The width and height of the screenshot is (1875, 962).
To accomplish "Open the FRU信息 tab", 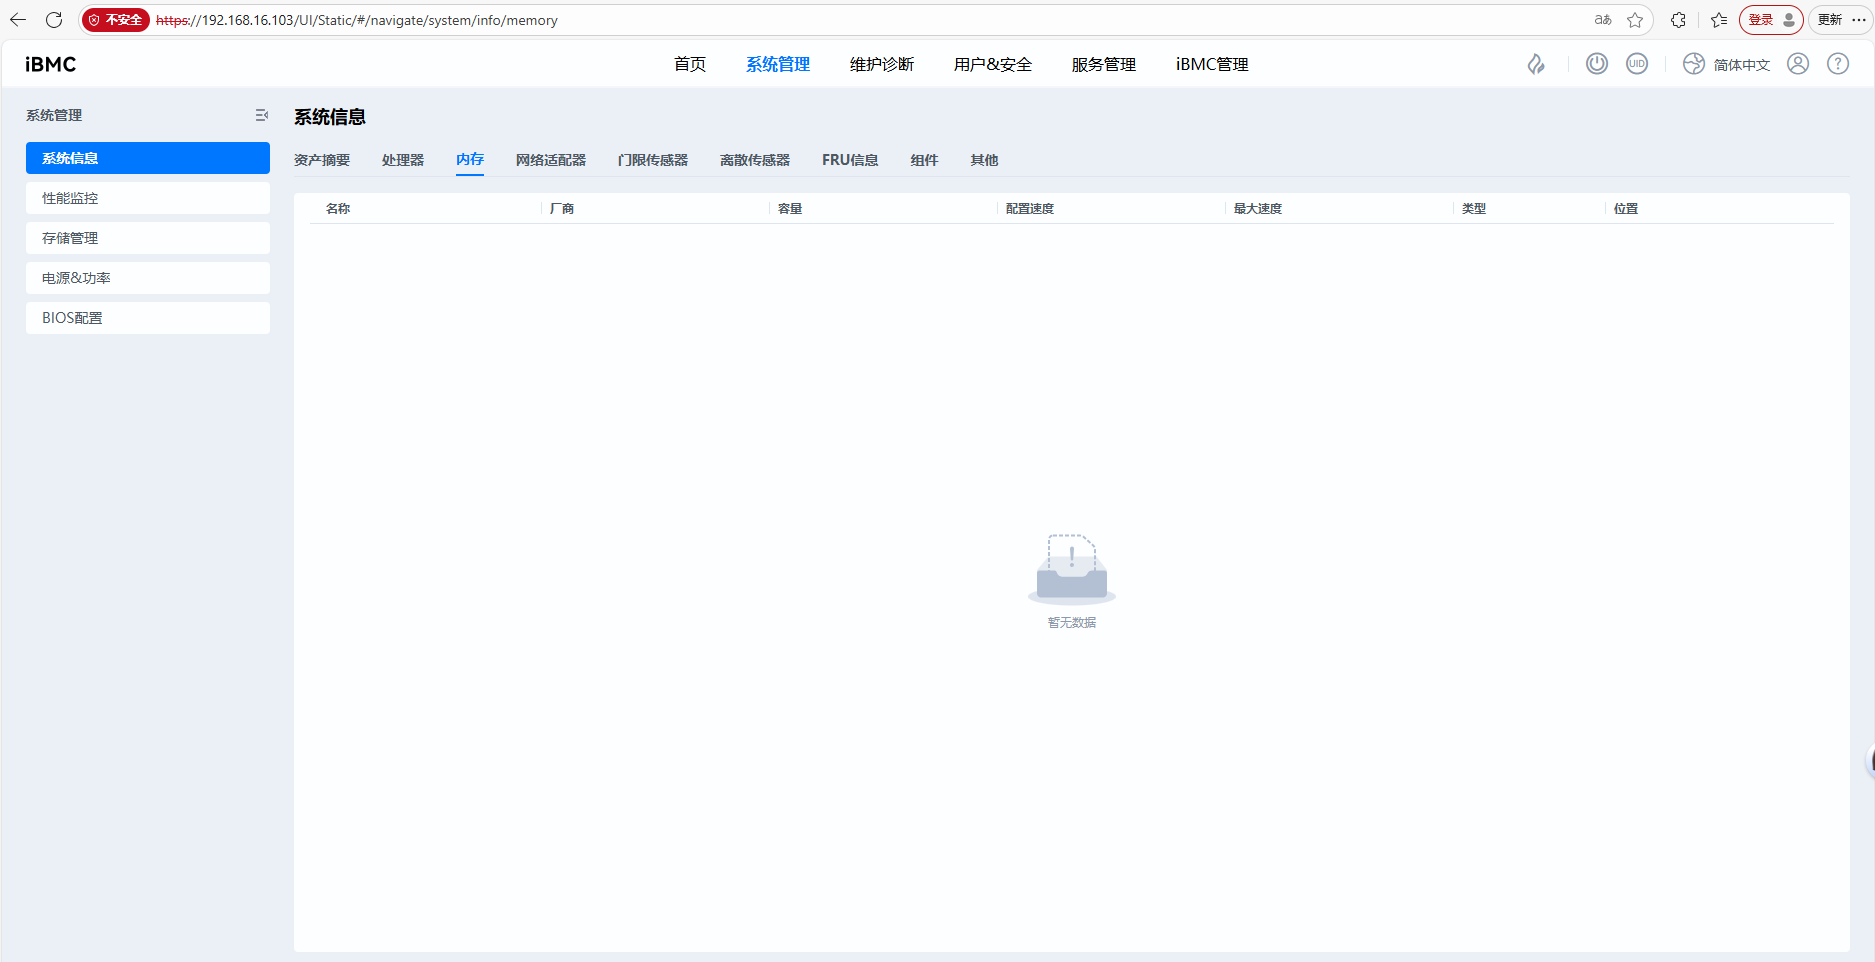I will pyautogui.click(x=850, y=160).
